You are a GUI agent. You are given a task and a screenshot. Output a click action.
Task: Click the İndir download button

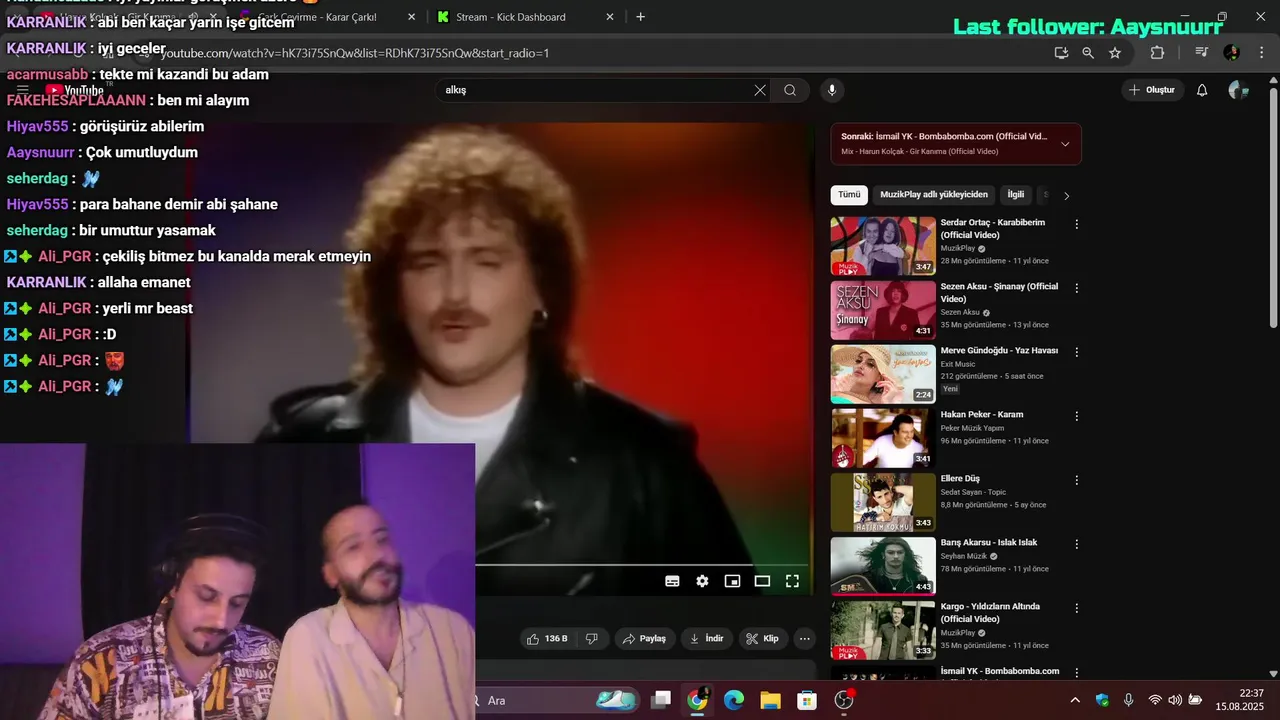pyautogui.click(x=706, y=638)
